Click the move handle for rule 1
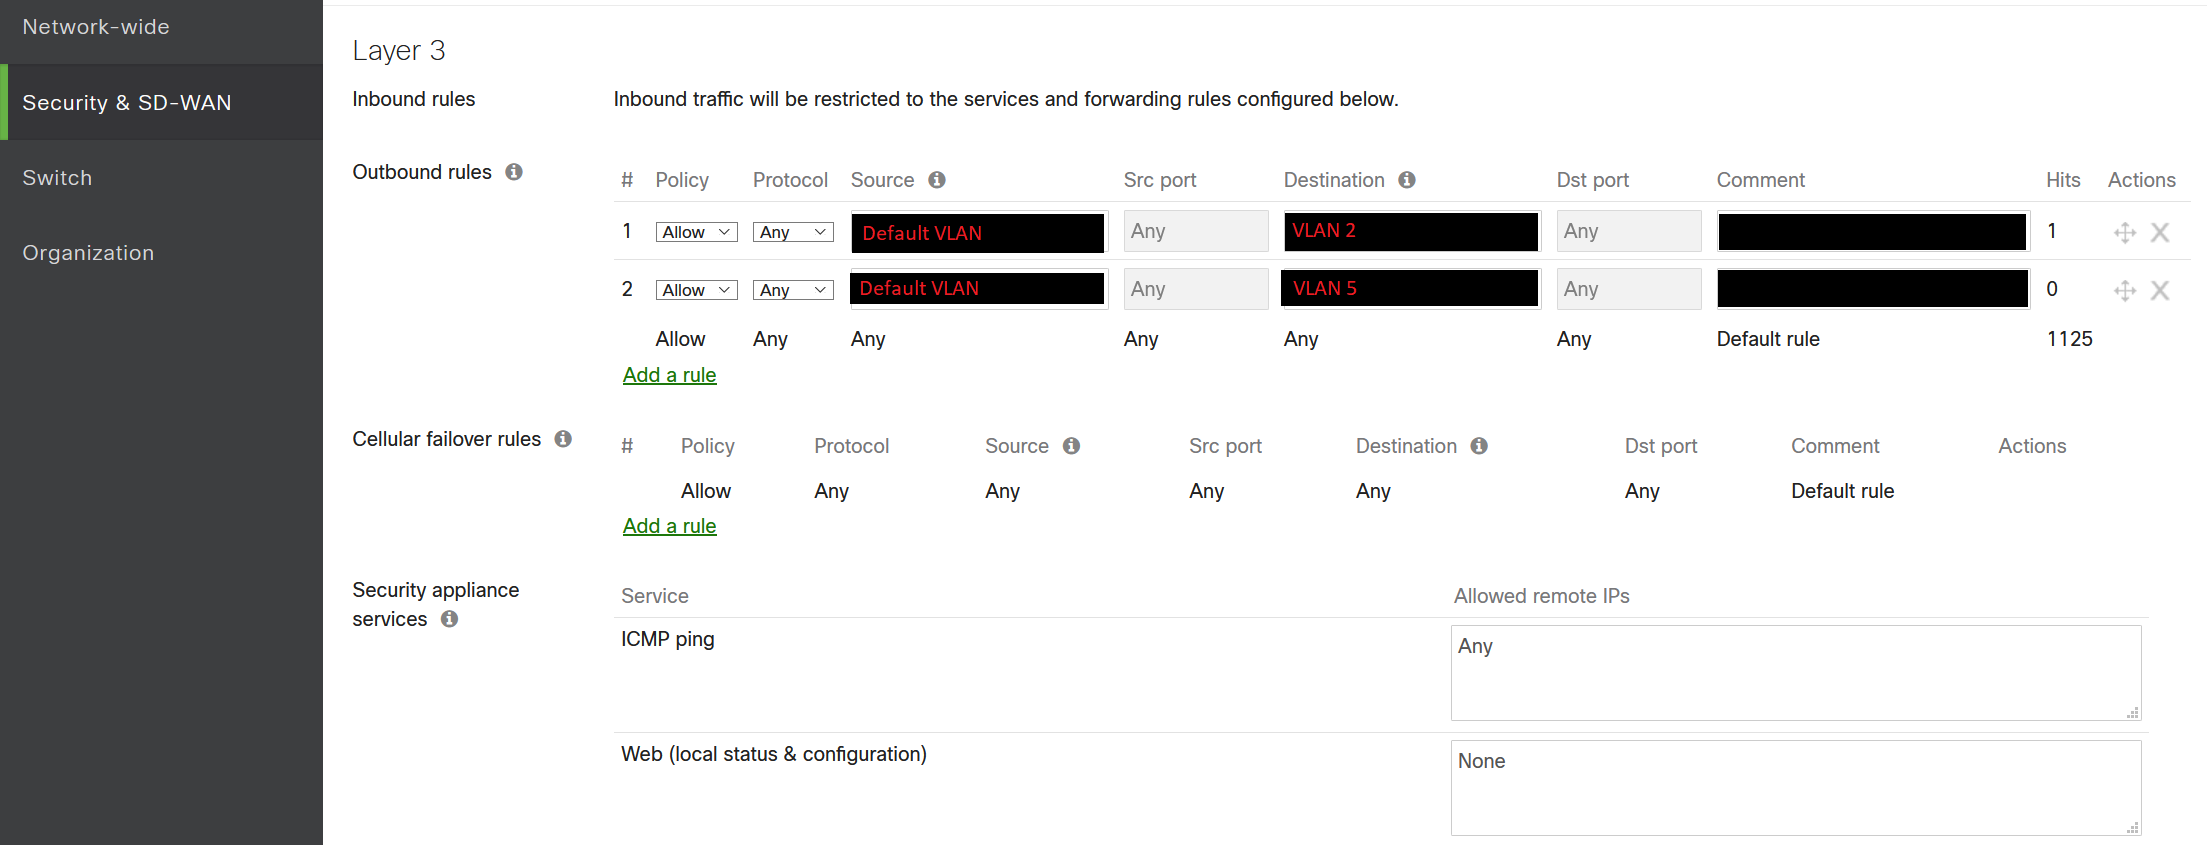Image resolution: width=2207 pixels, height=845 pixels. (2125, 232)
